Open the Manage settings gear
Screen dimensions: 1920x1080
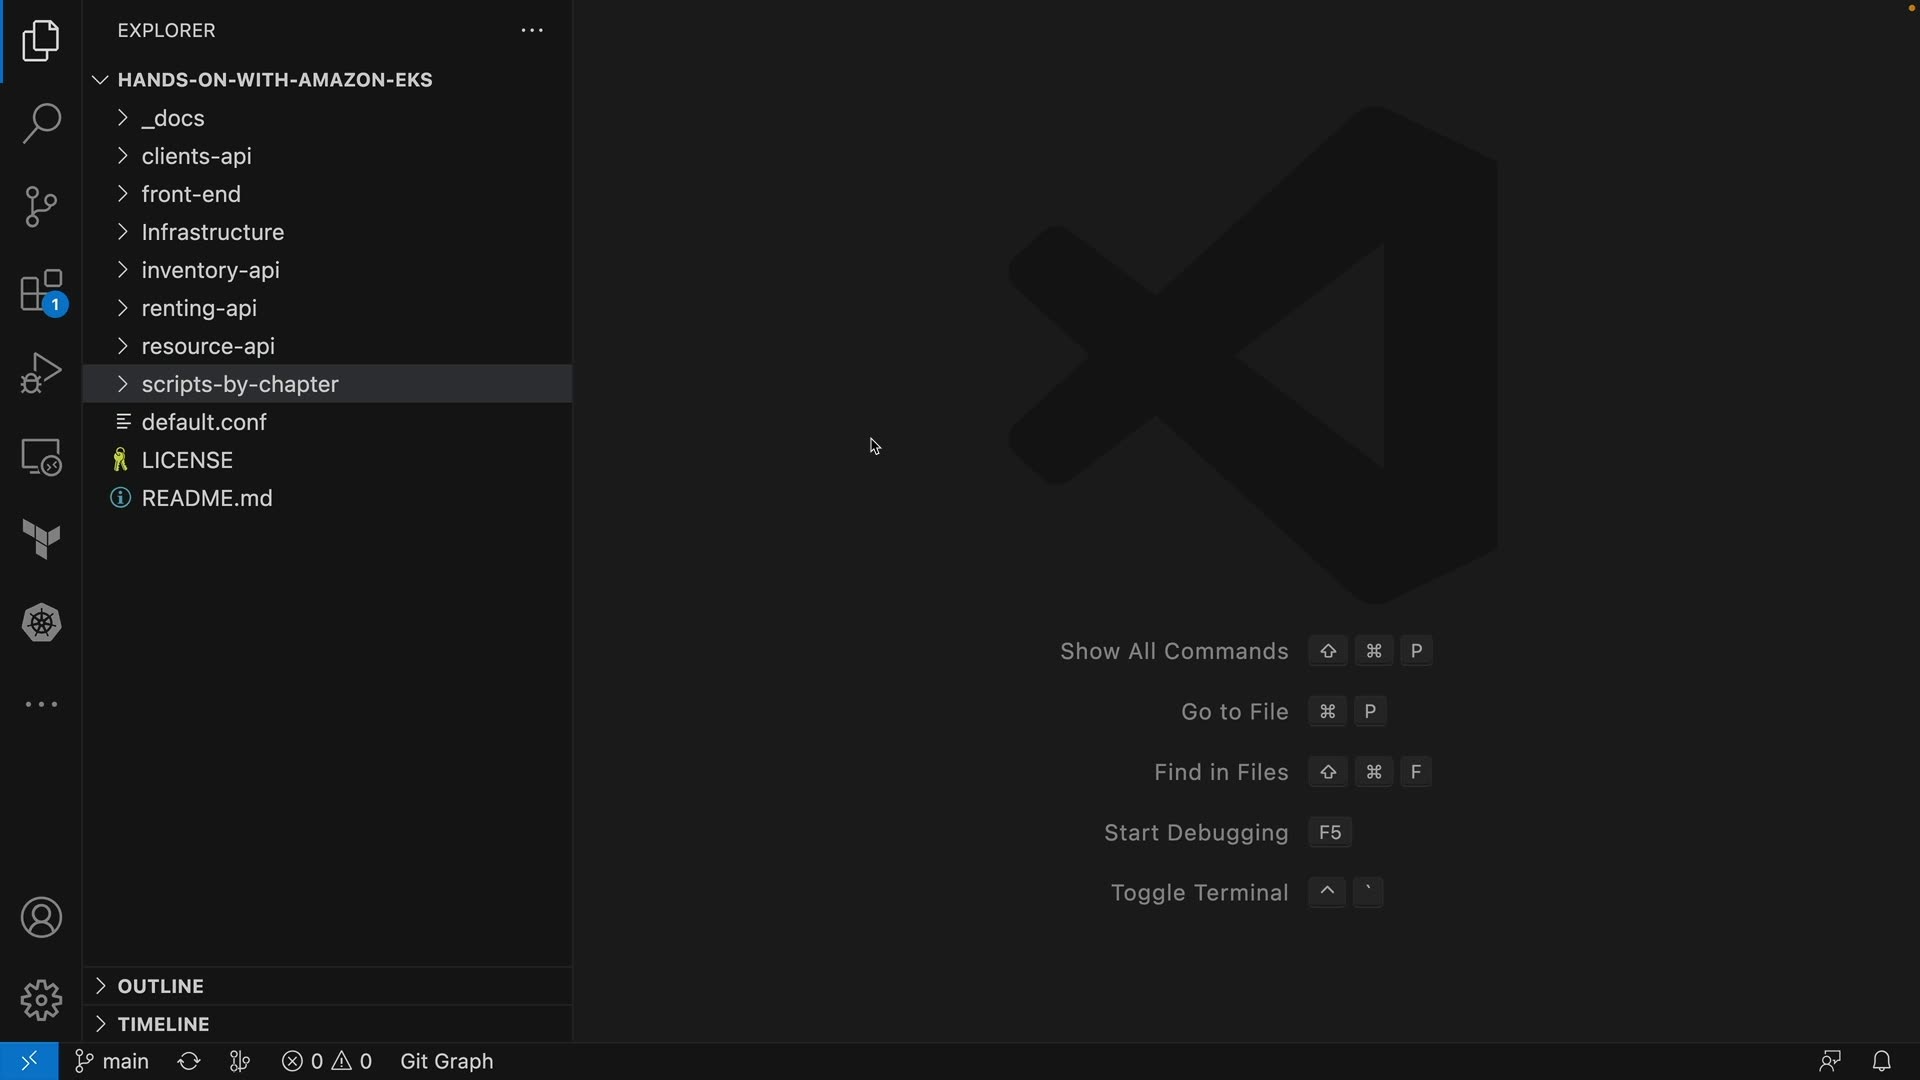(x=41, y=1000)
